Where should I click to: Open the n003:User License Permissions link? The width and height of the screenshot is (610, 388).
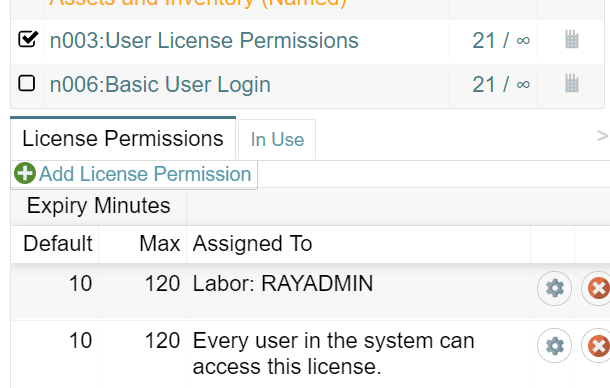(x=204, y=40)
